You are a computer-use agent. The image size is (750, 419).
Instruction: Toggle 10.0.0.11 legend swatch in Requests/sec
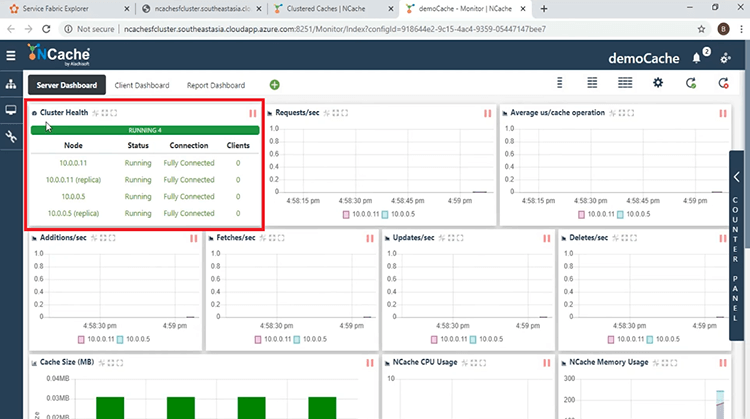pos(346,215)
